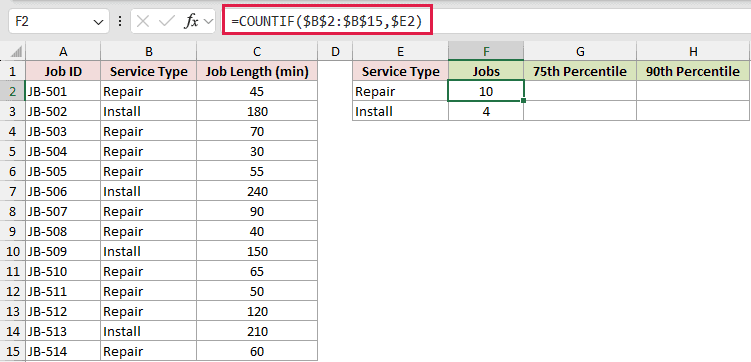Select row 10 header

click(x=12, y=251)
